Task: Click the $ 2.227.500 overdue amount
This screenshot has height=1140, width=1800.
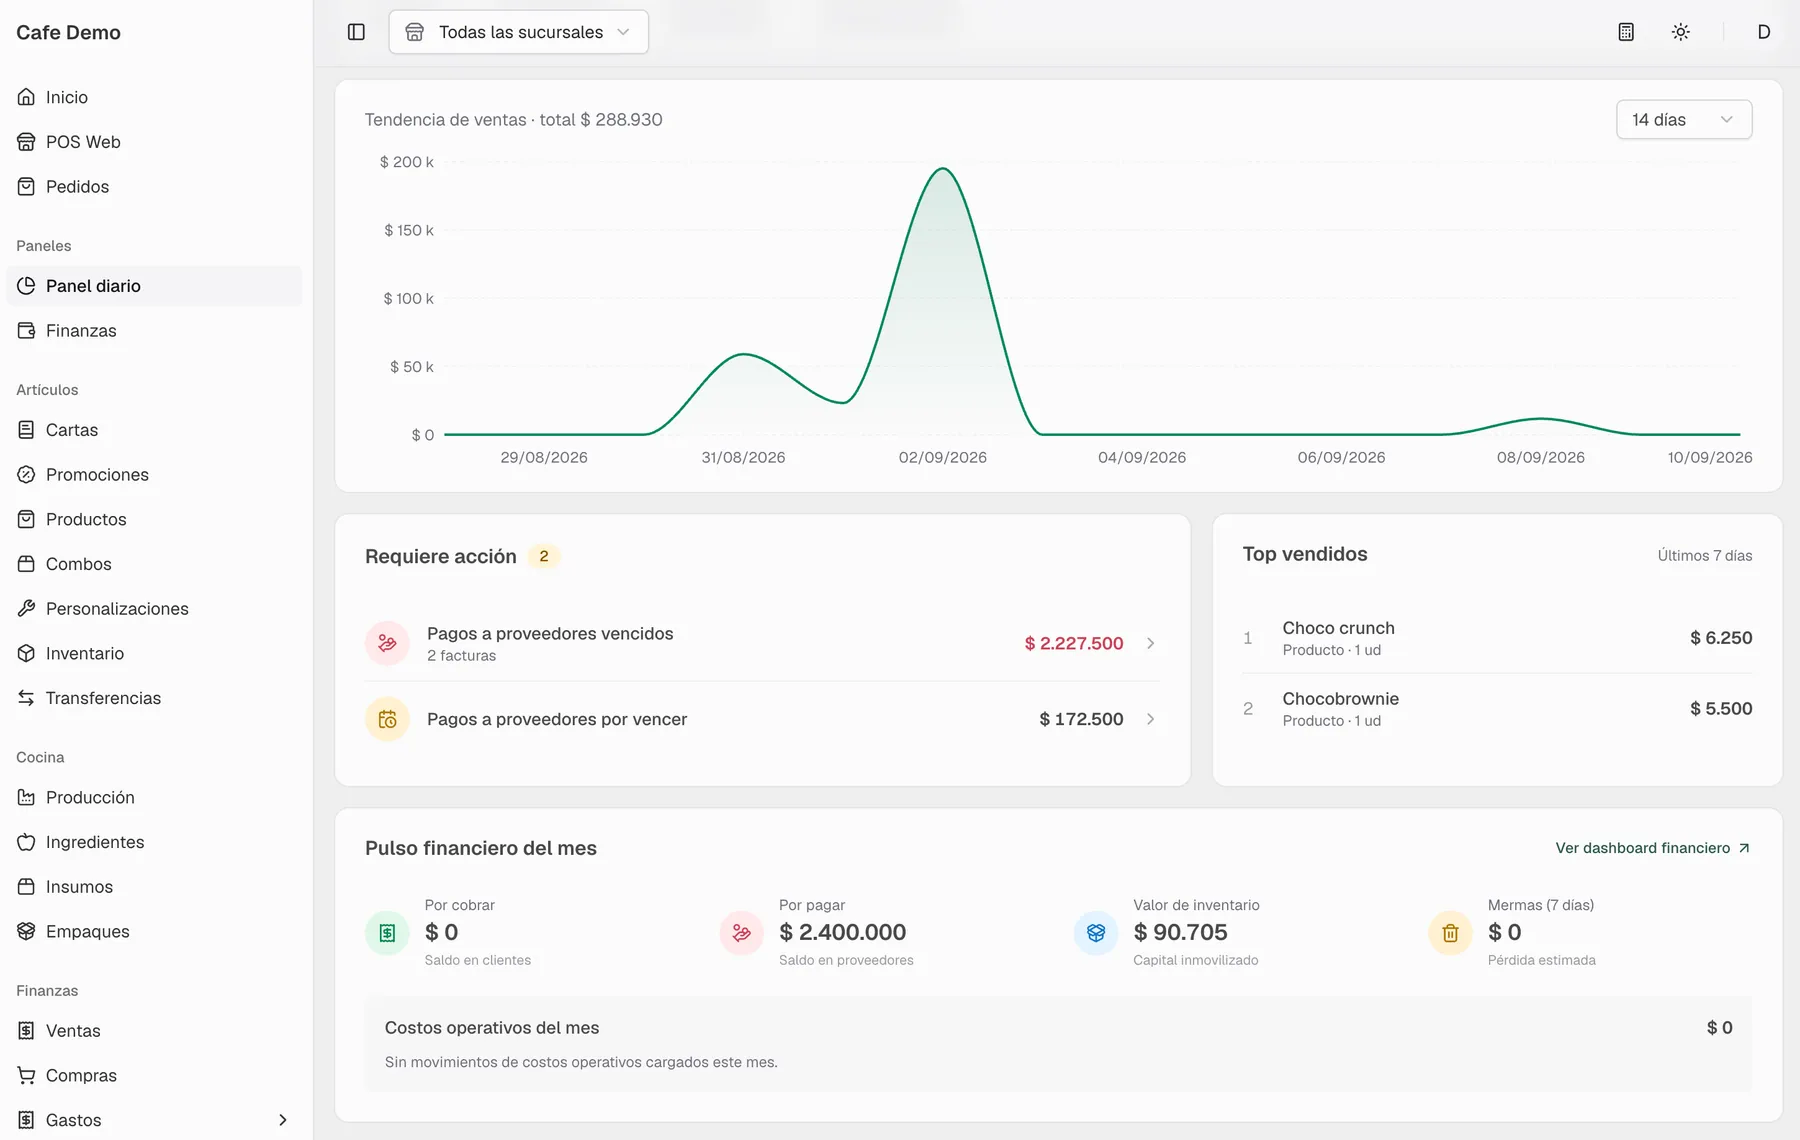Action: 1074,644
